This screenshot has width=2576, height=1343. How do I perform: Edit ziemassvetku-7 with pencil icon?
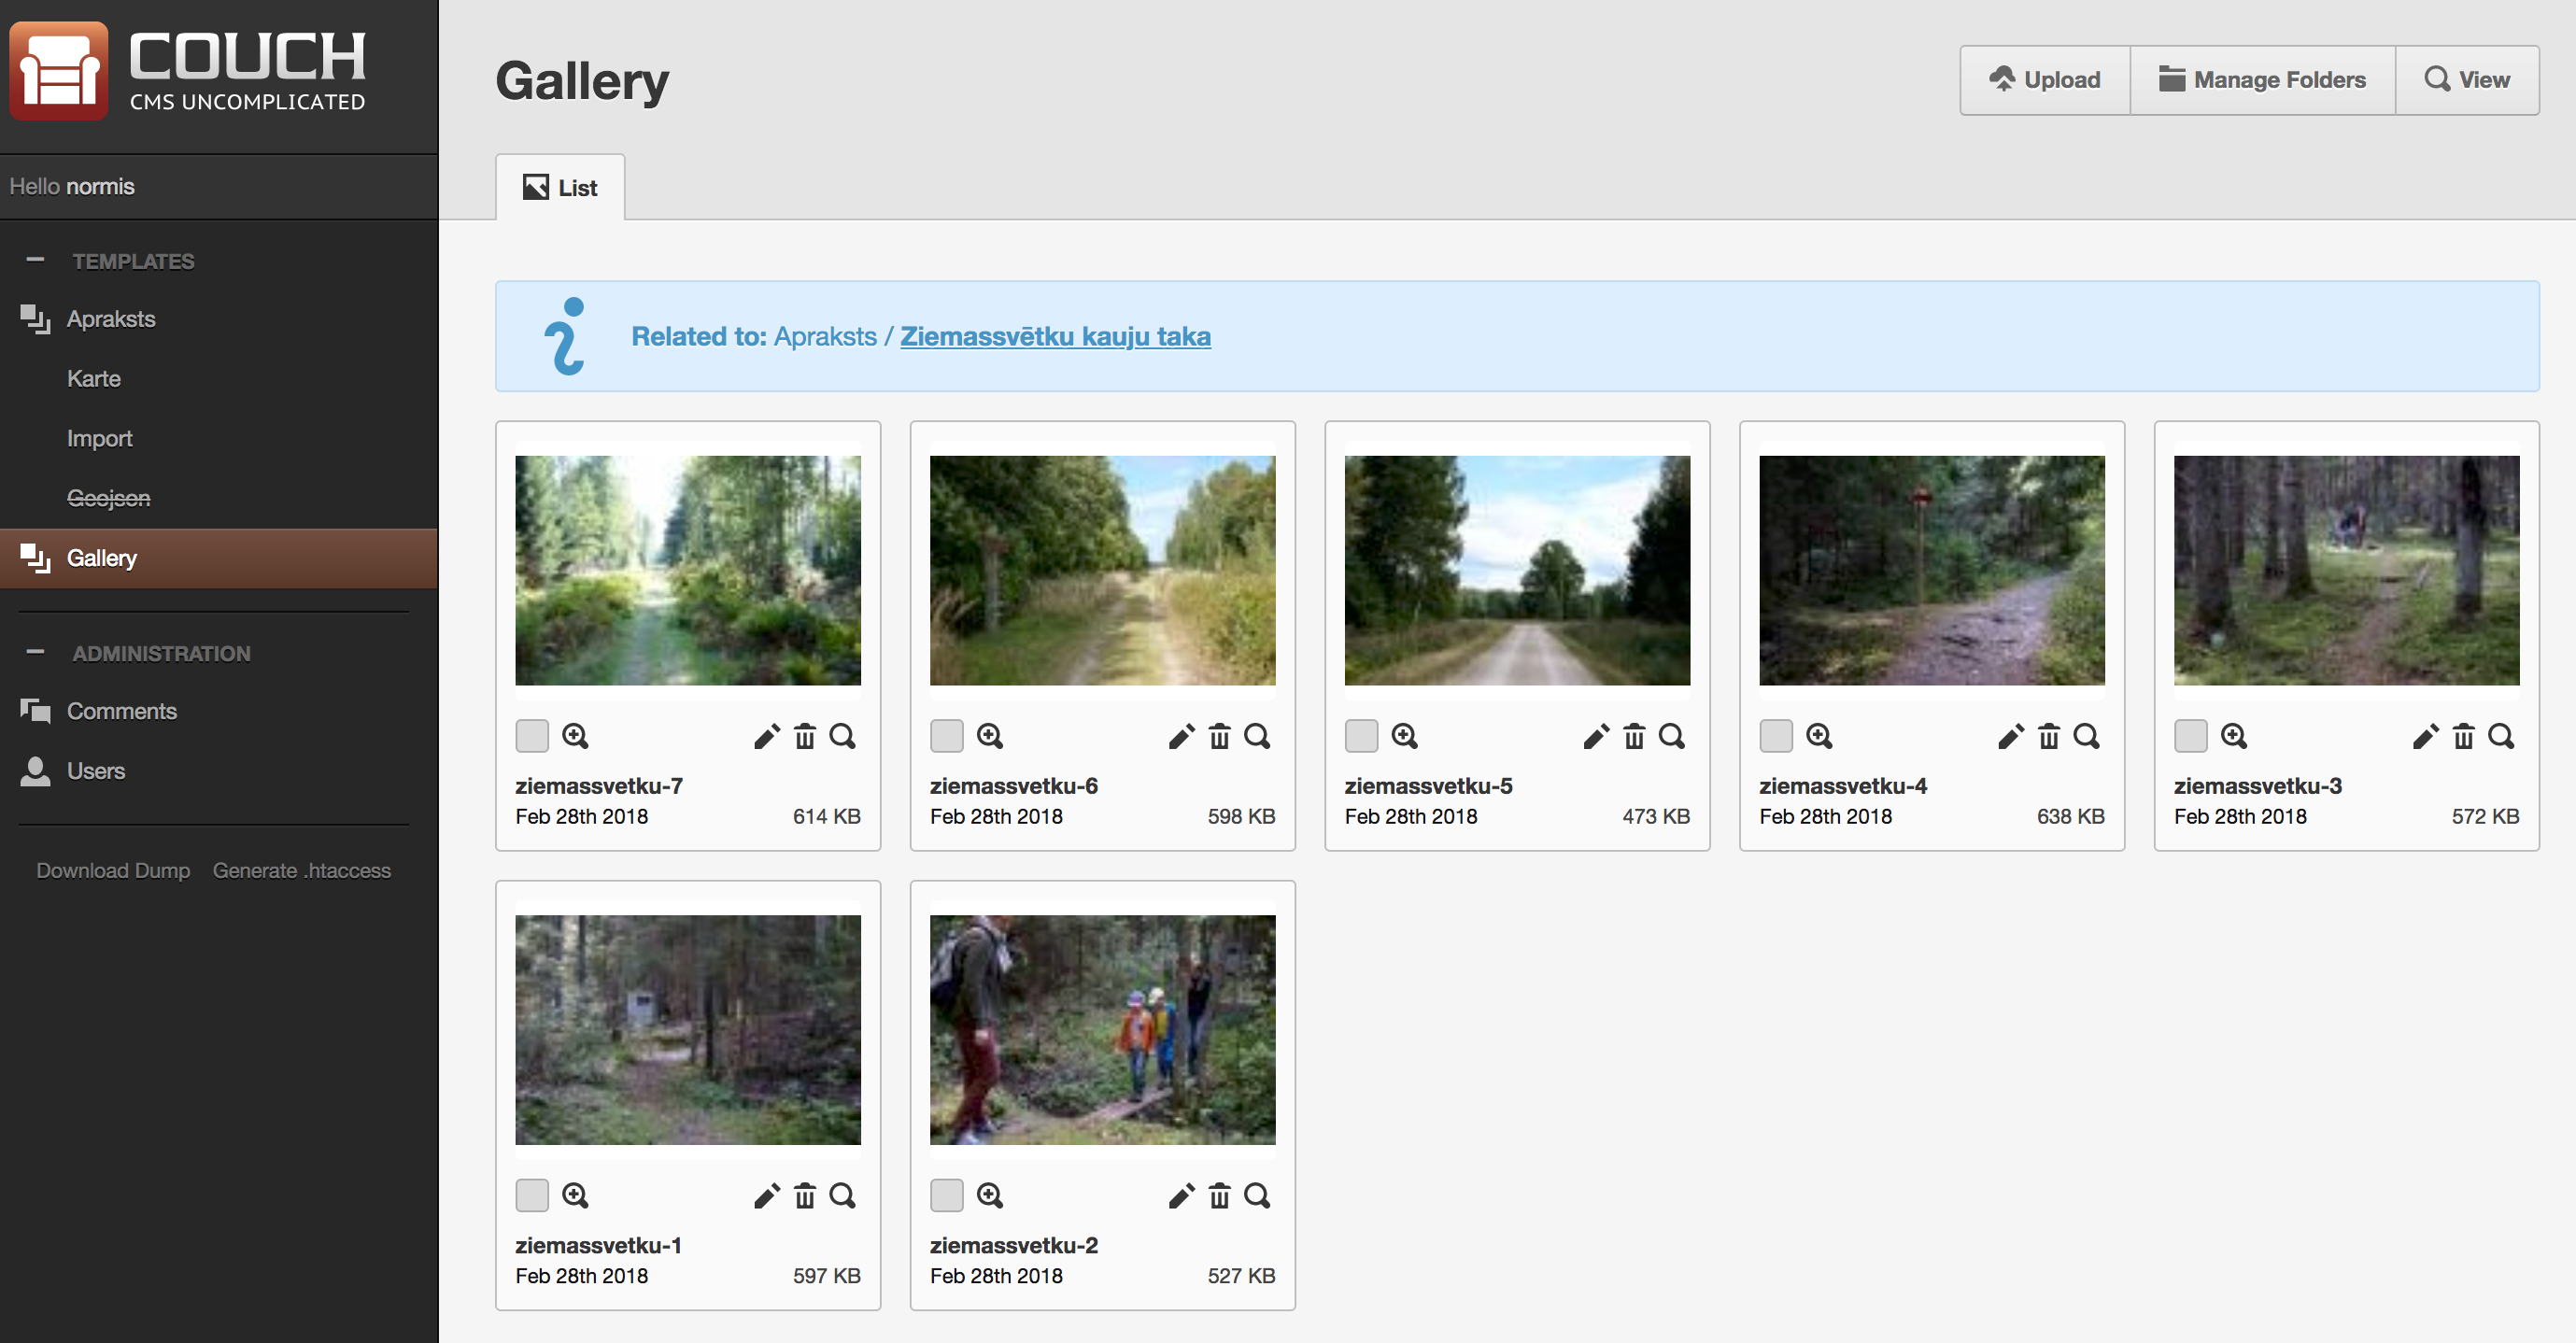(767, 736)
